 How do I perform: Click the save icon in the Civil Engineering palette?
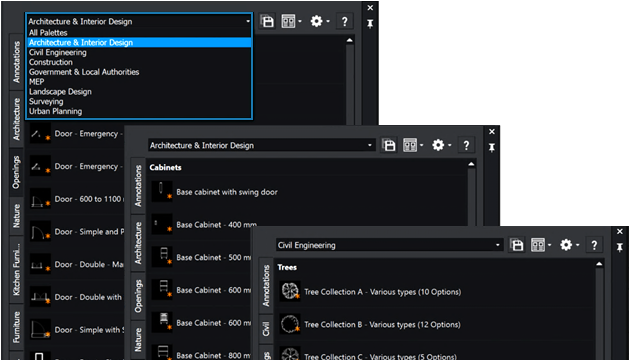coord(517,245)
